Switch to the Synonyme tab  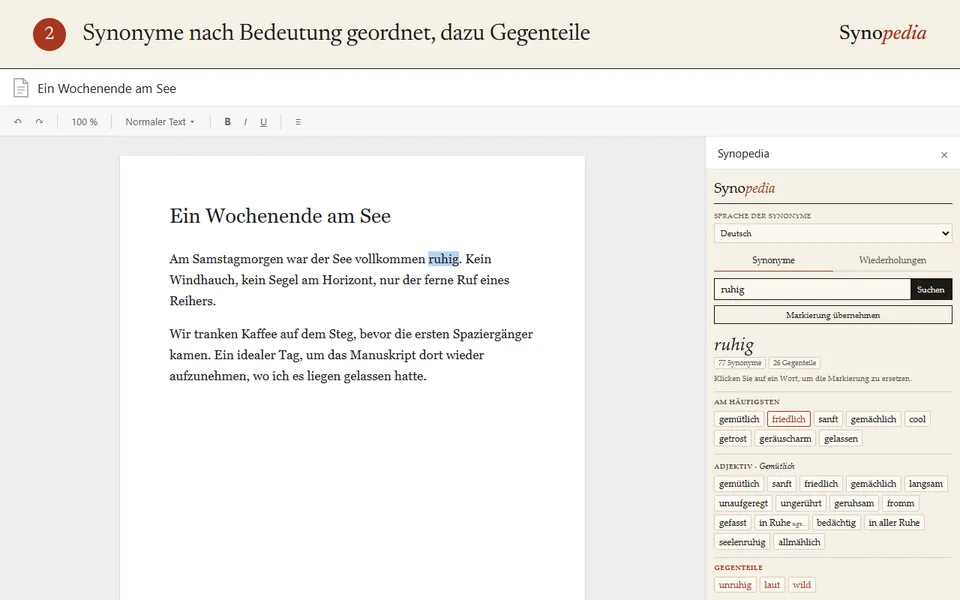click(x=773, y=260)
